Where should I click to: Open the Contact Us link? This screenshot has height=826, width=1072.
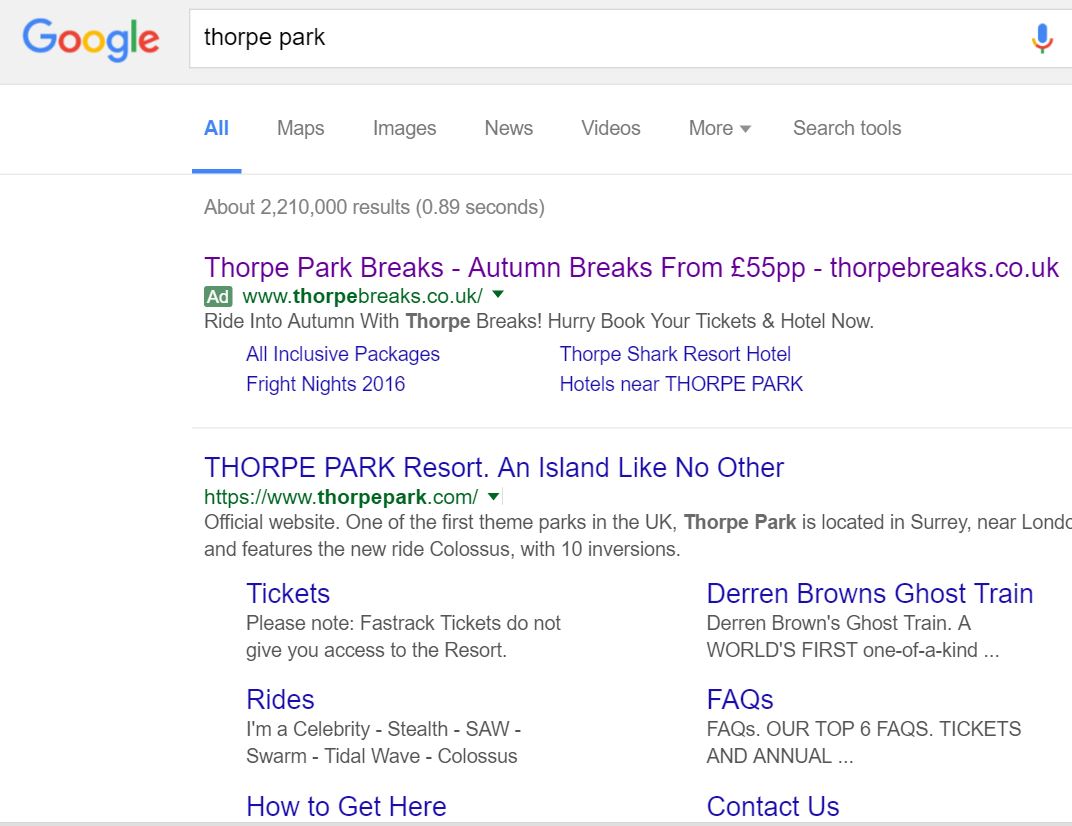coord(773,806)
